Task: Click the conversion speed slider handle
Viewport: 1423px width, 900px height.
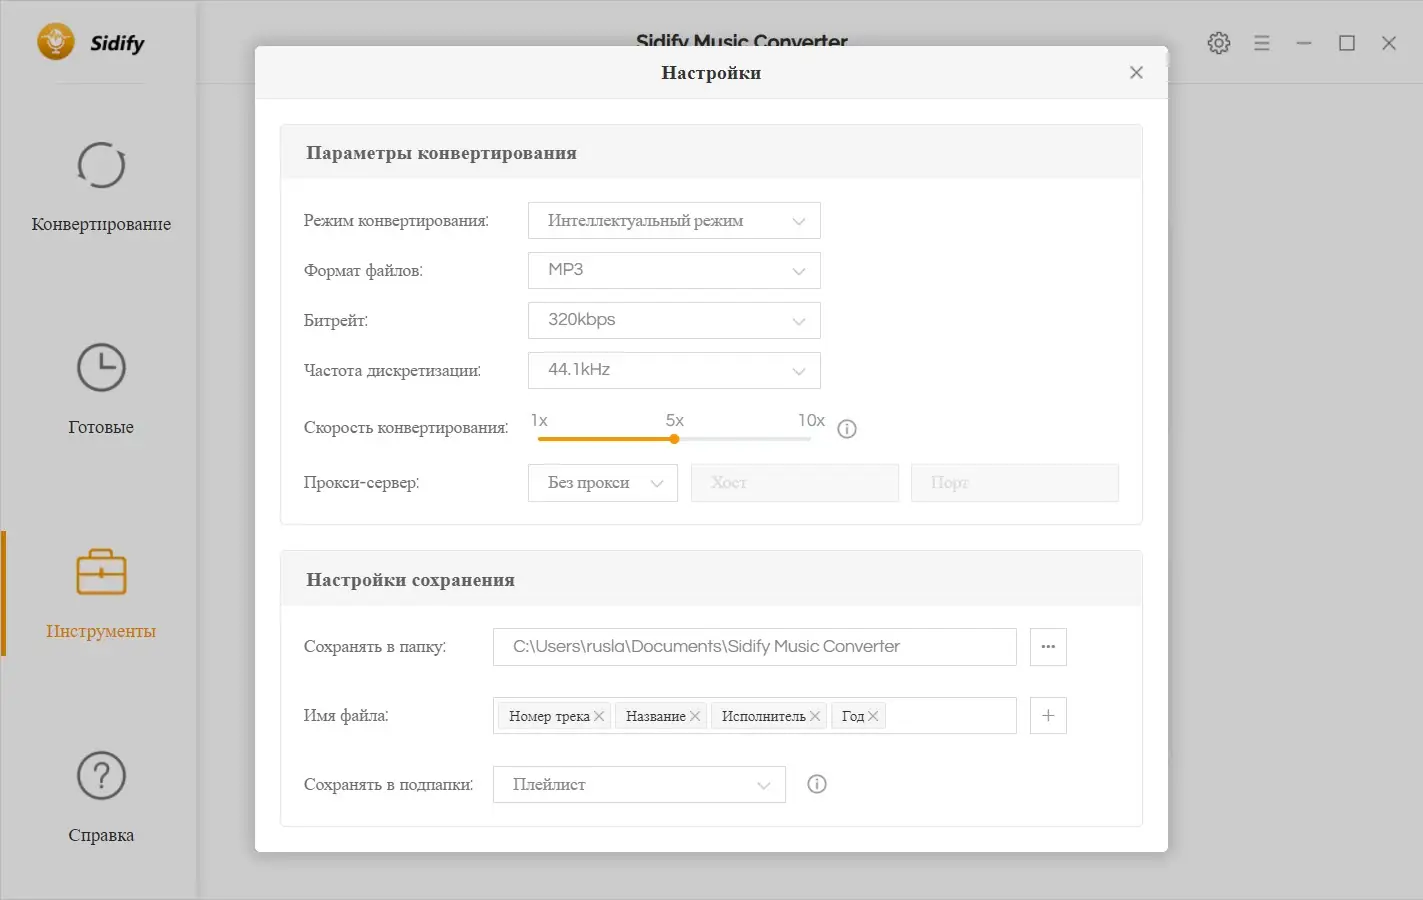Action: [675, 439]
